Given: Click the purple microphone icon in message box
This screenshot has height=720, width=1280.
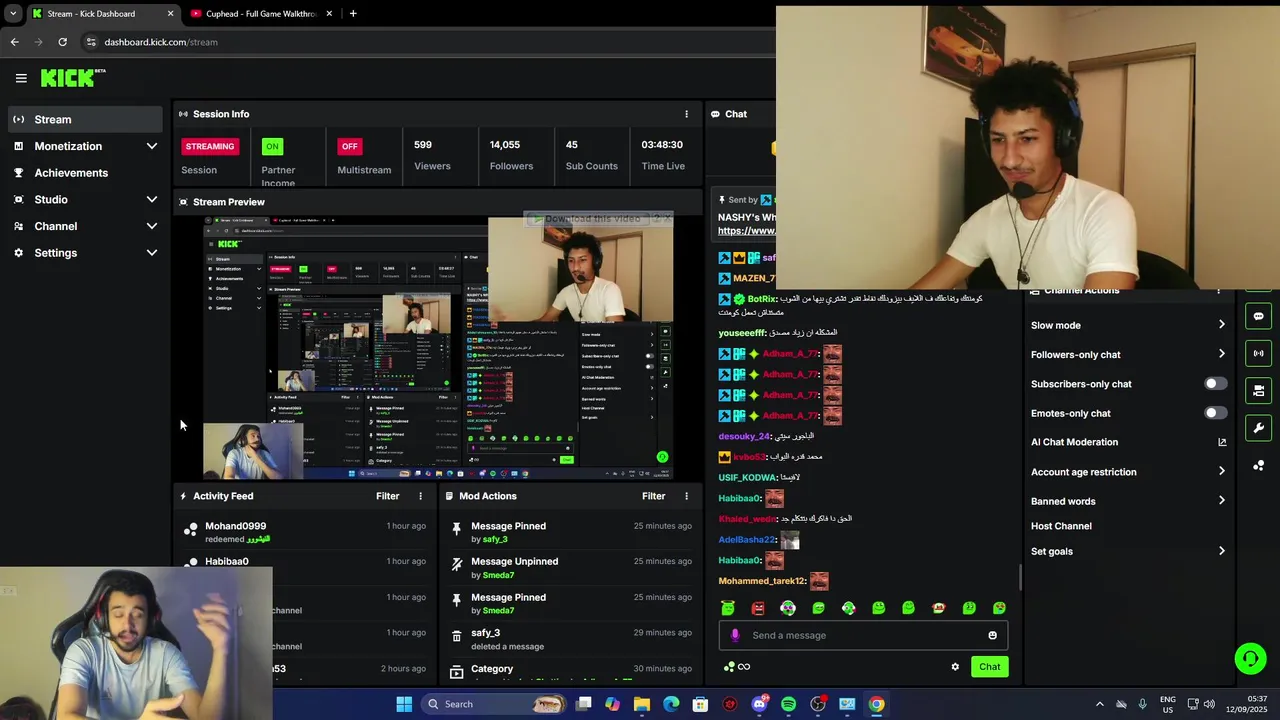Looking at the screenshot, I should click(735, 635).
